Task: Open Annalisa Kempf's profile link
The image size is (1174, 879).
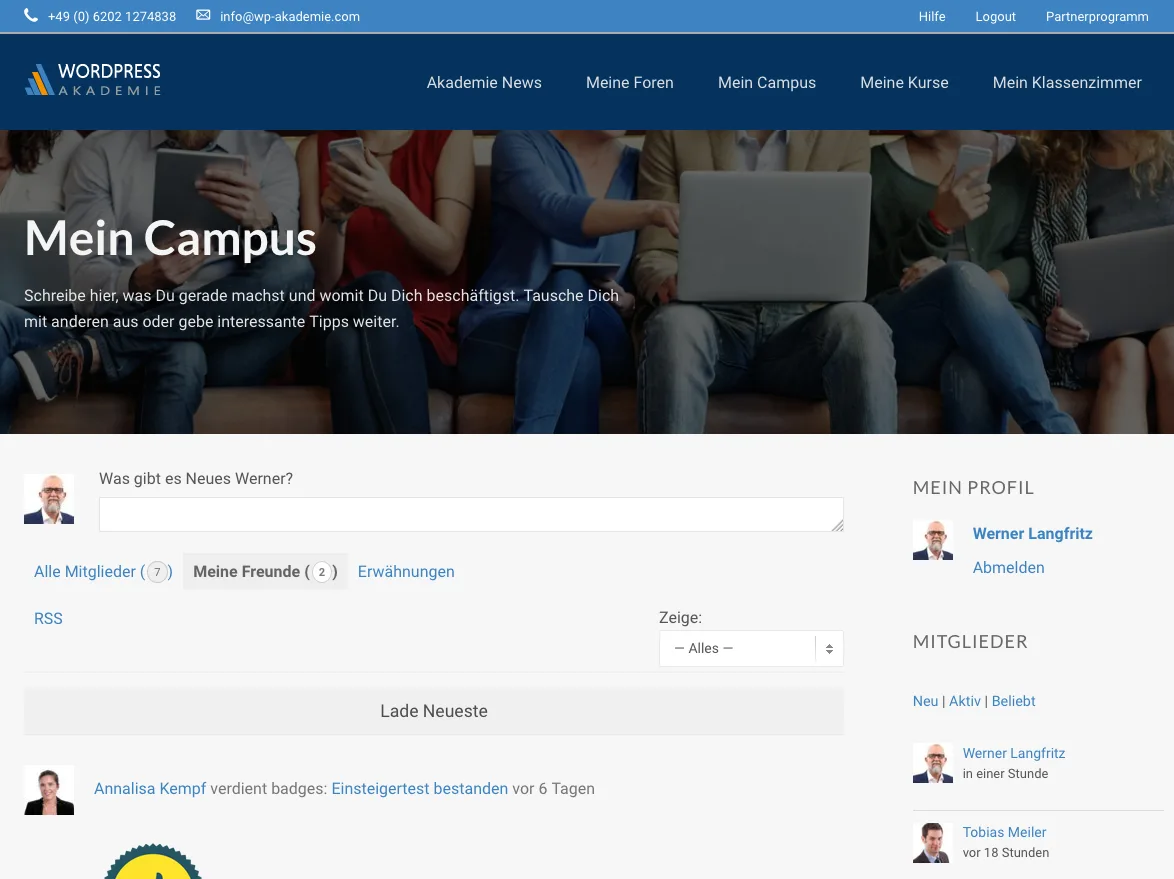Action: click(150, 788)
